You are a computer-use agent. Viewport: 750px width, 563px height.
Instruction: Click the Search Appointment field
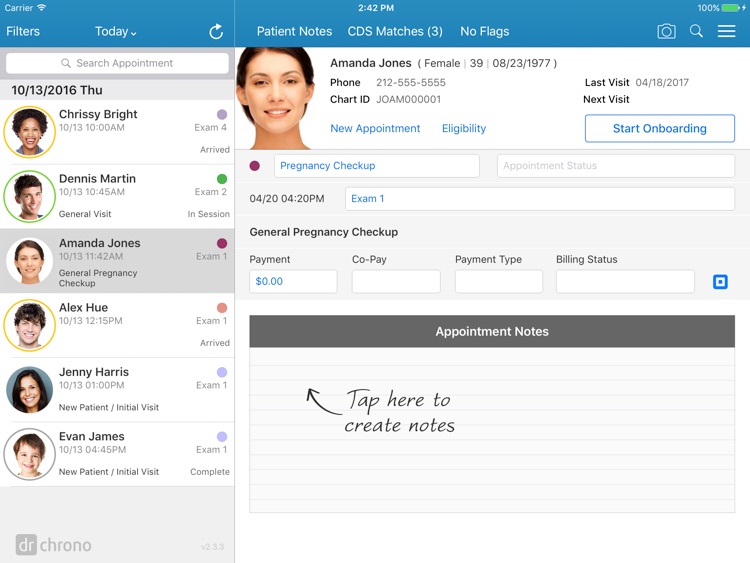click(117, 63)
